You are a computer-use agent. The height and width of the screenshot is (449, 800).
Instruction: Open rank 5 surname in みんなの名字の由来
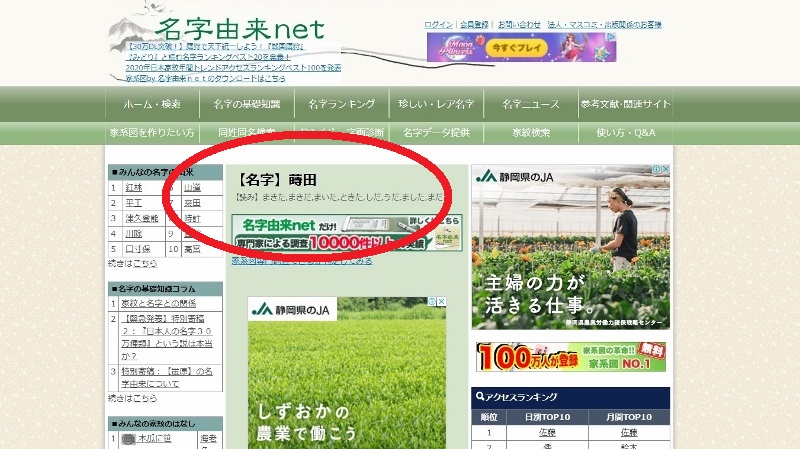click(x=138, y=249)
